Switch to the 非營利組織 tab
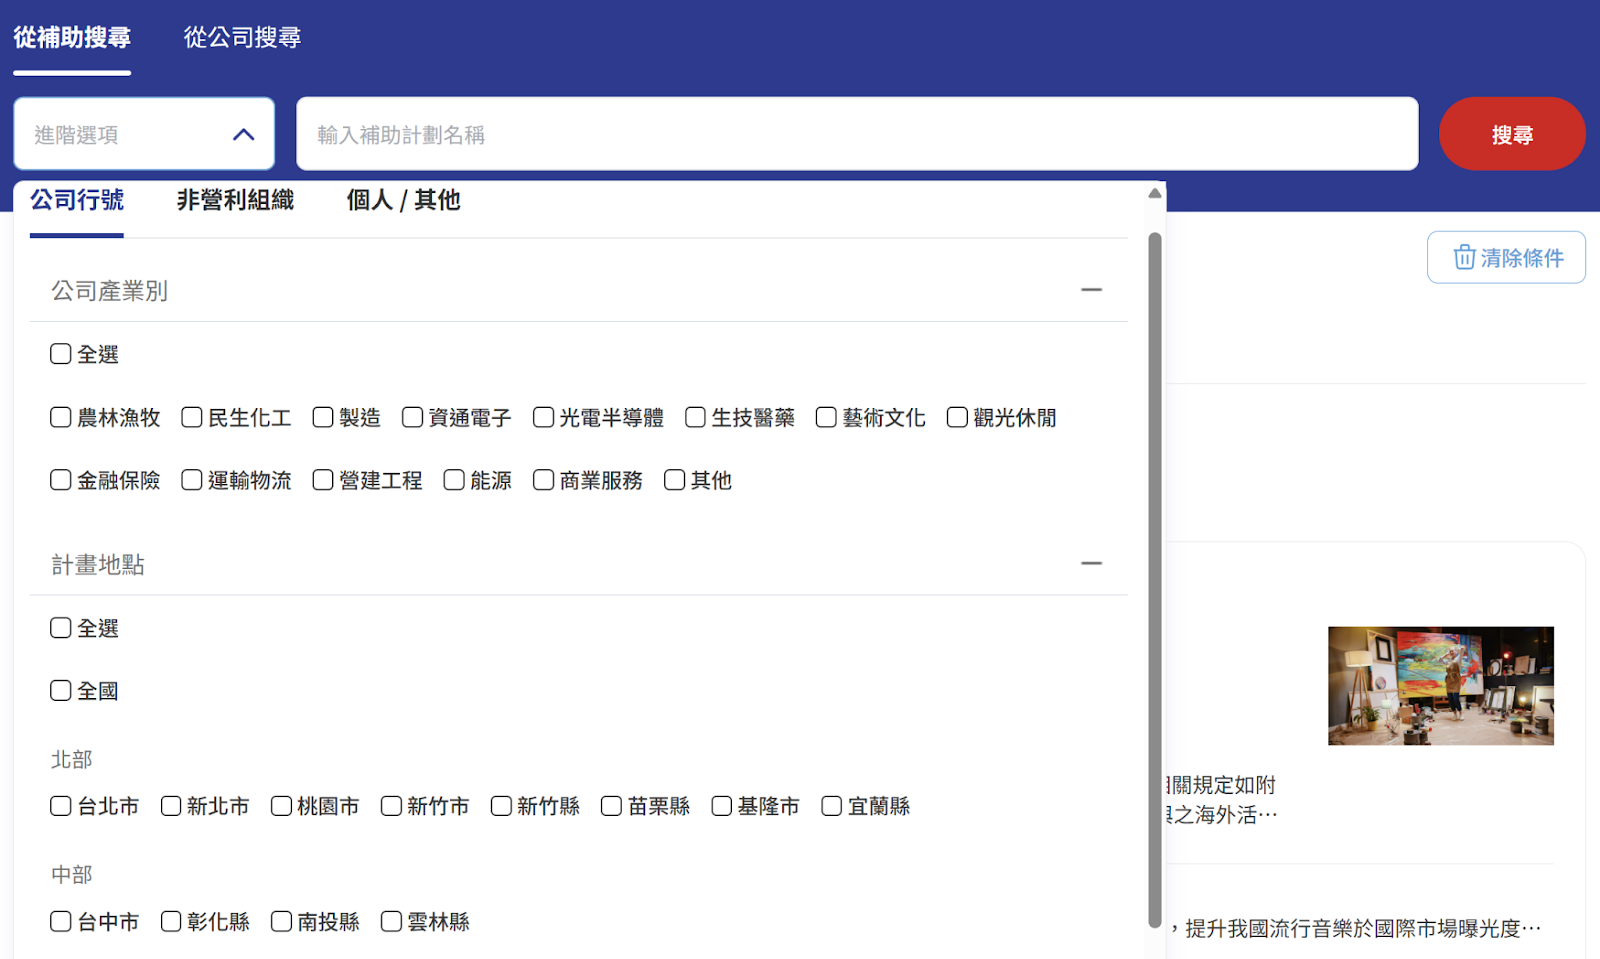1600x959 pixels. pos(235,200)
